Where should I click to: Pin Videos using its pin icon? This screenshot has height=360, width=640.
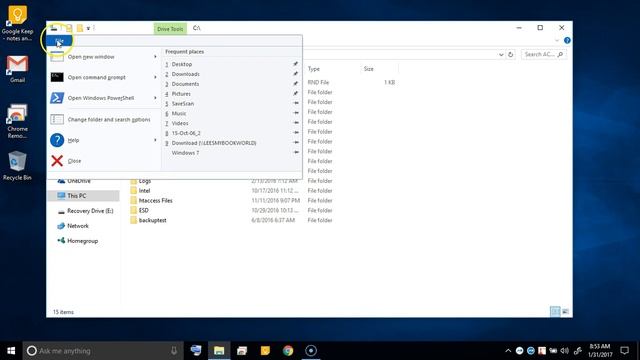tap(296, 123)
